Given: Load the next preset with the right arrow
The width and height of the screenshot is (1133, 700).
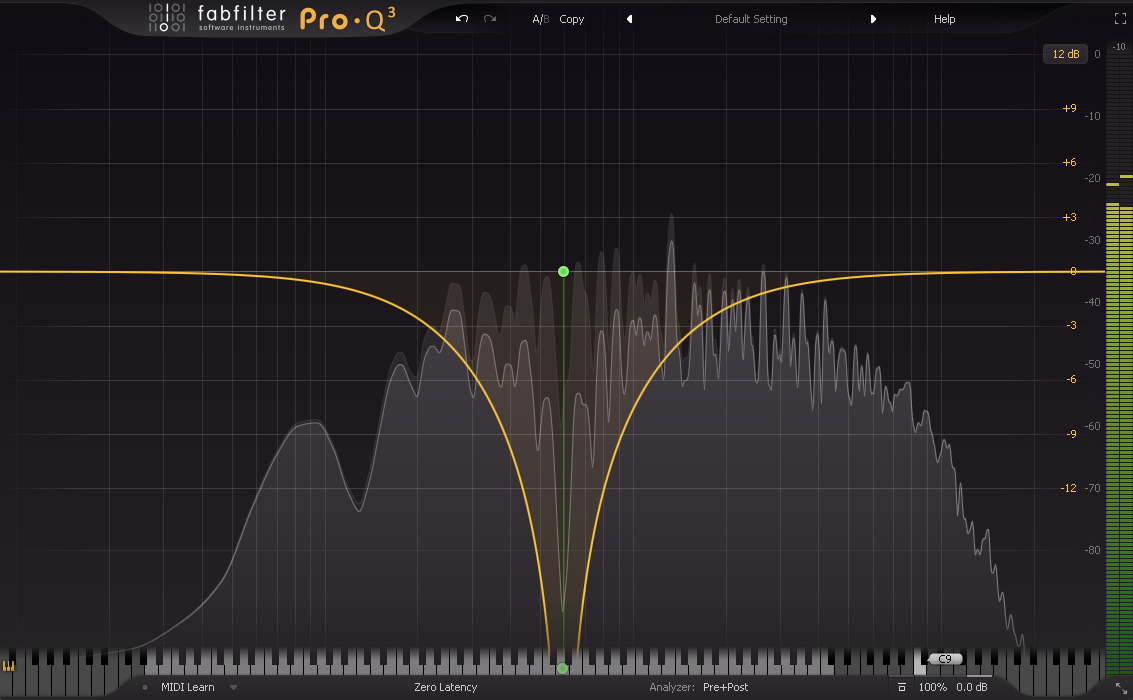Looking at the screenshot, I should [x=873, y=19].
